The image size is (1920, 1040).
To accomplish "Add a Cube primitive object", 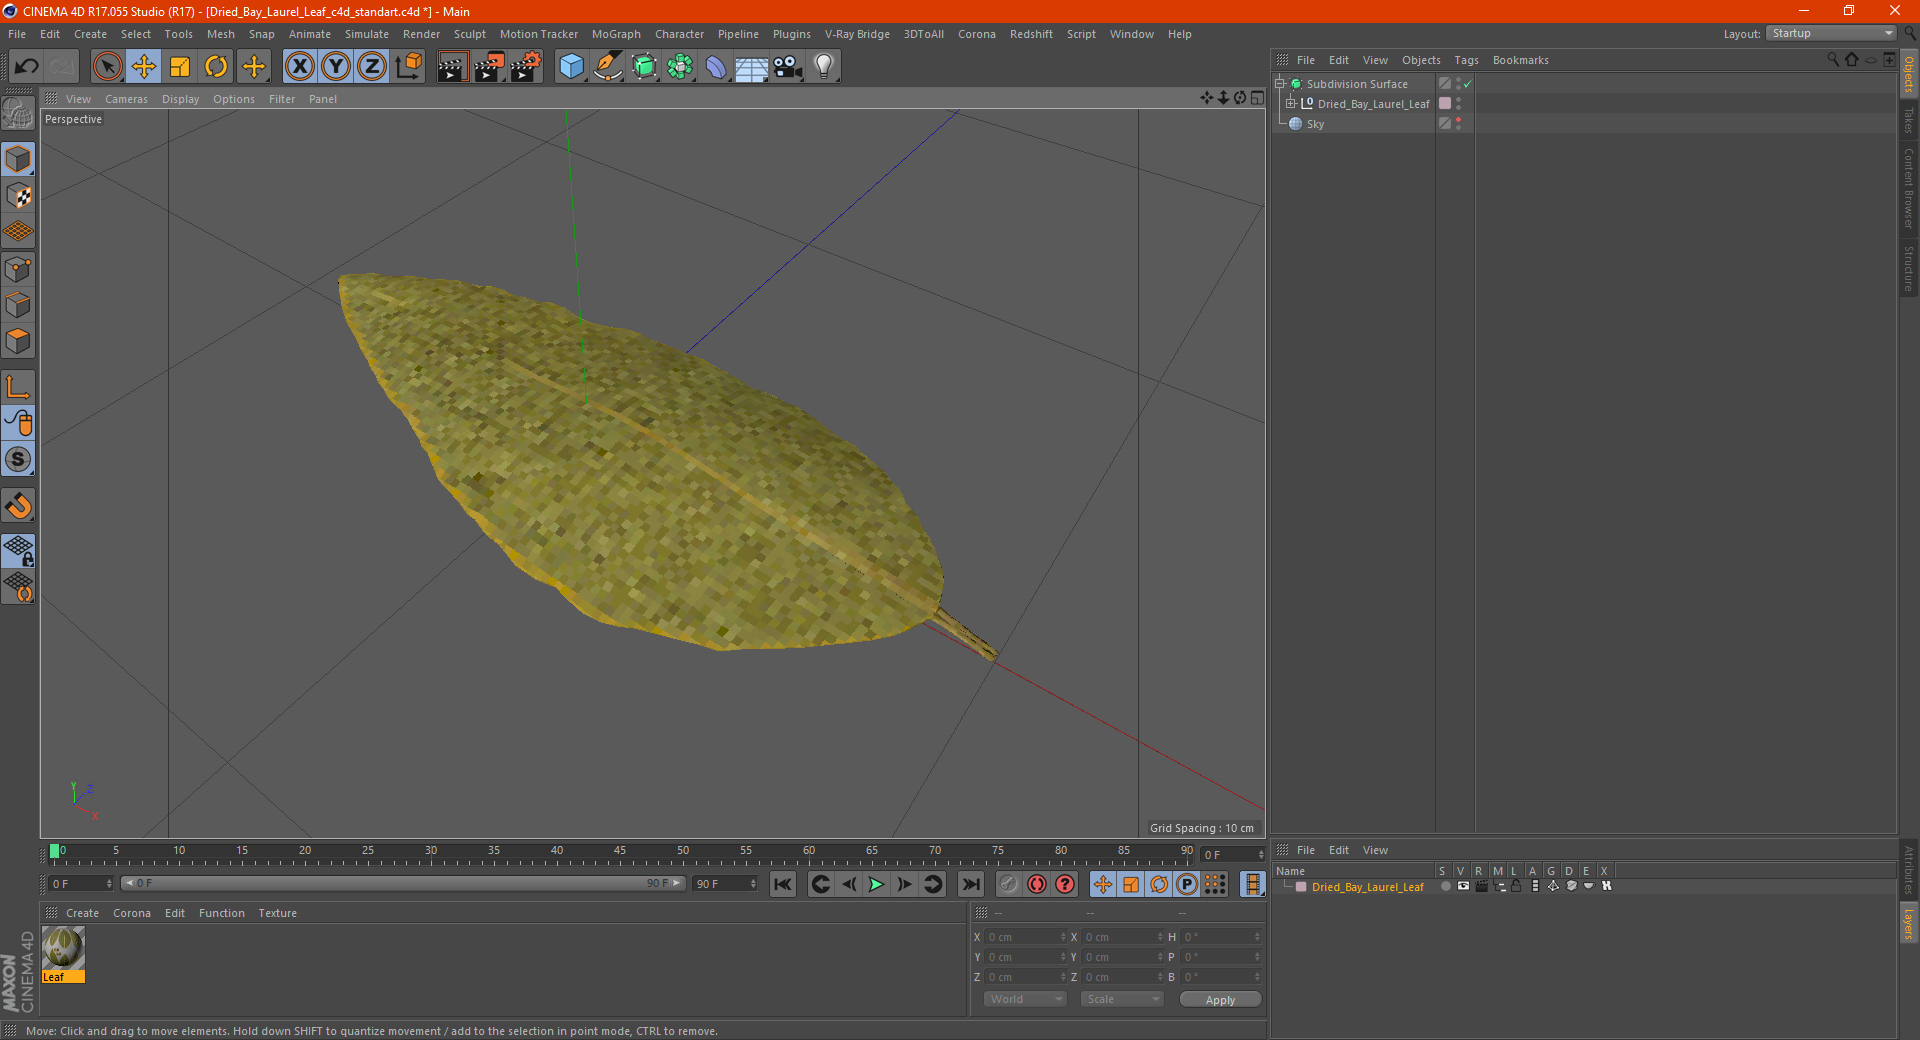I will 571,67.
